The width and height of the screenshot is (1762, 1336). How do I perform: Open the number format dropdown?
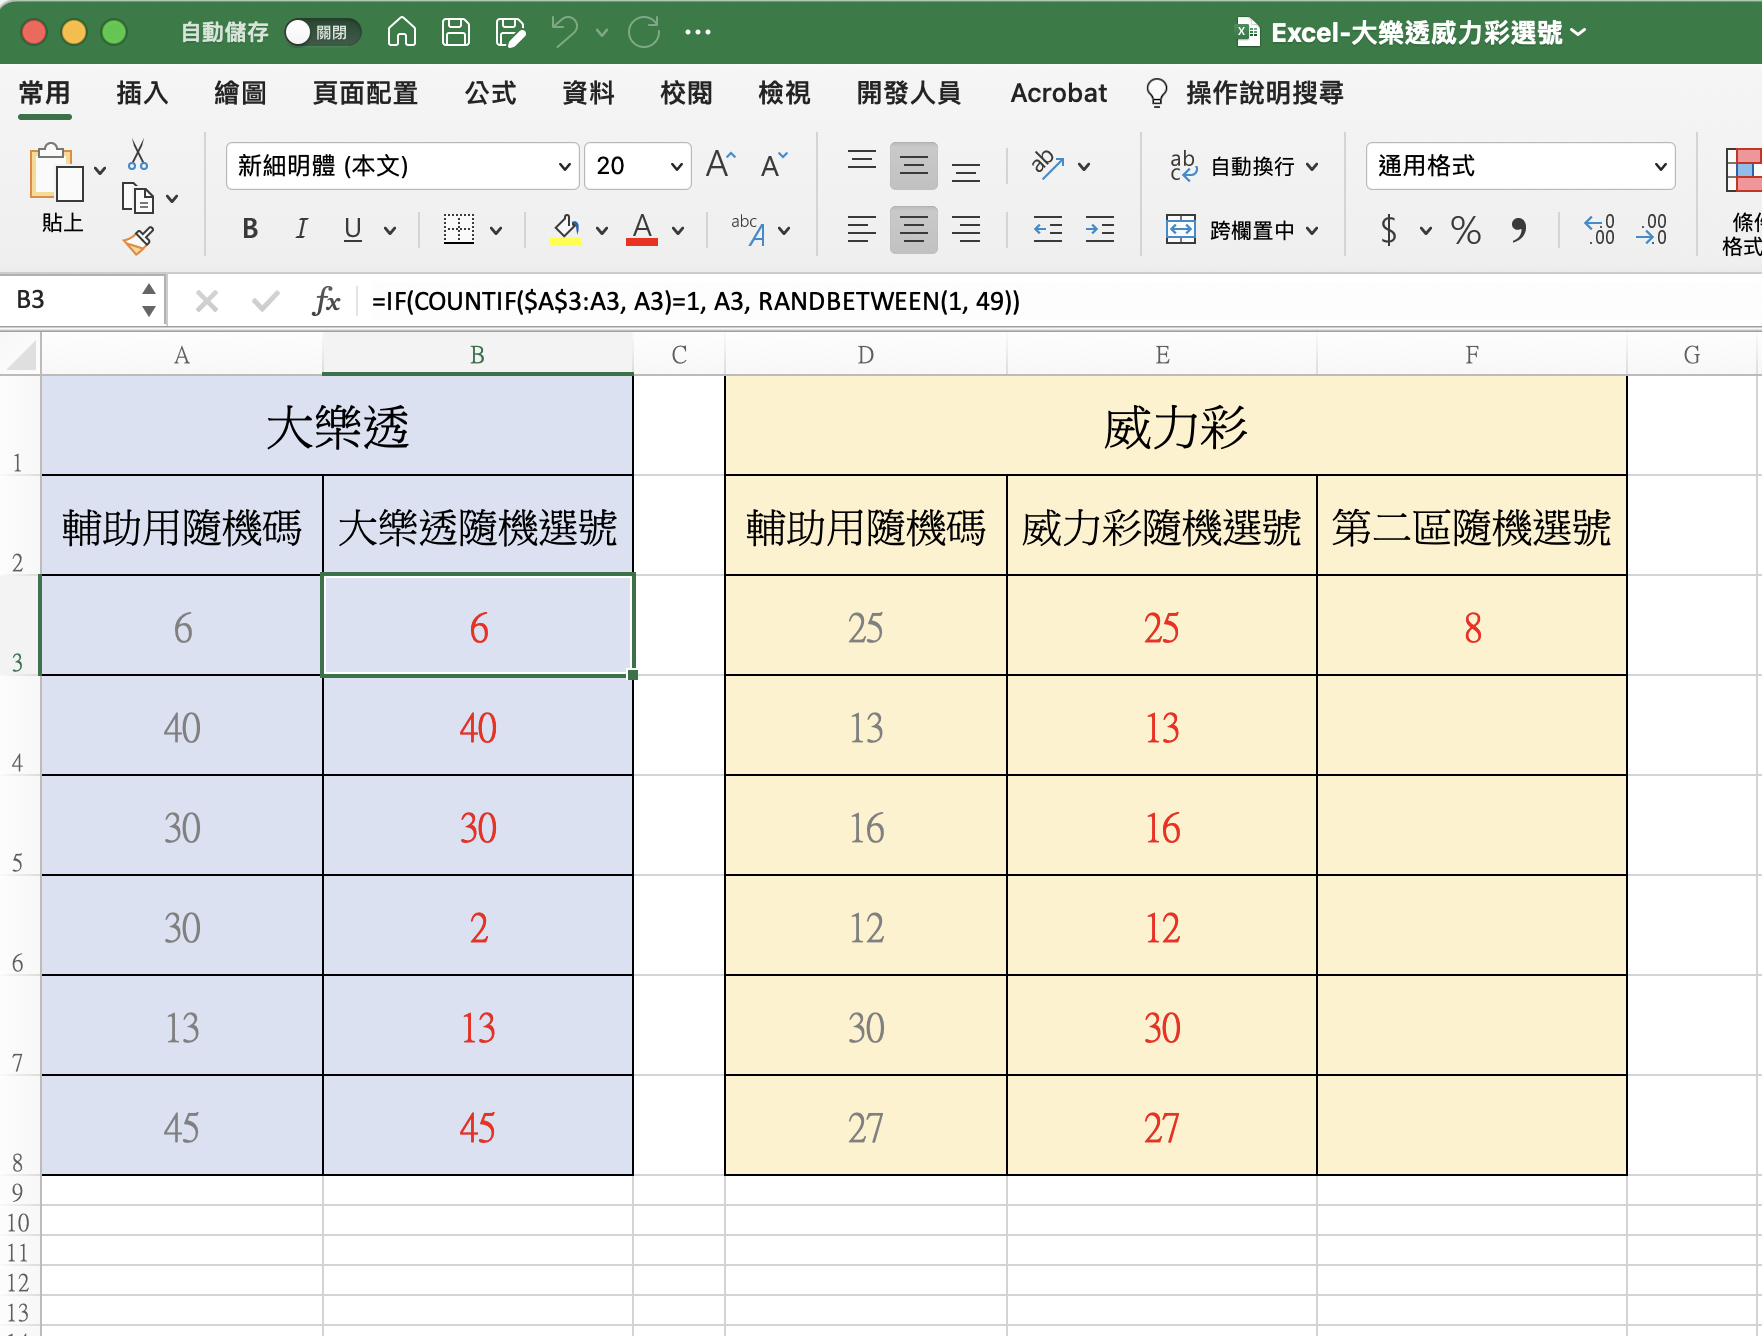pos(1660,166)
